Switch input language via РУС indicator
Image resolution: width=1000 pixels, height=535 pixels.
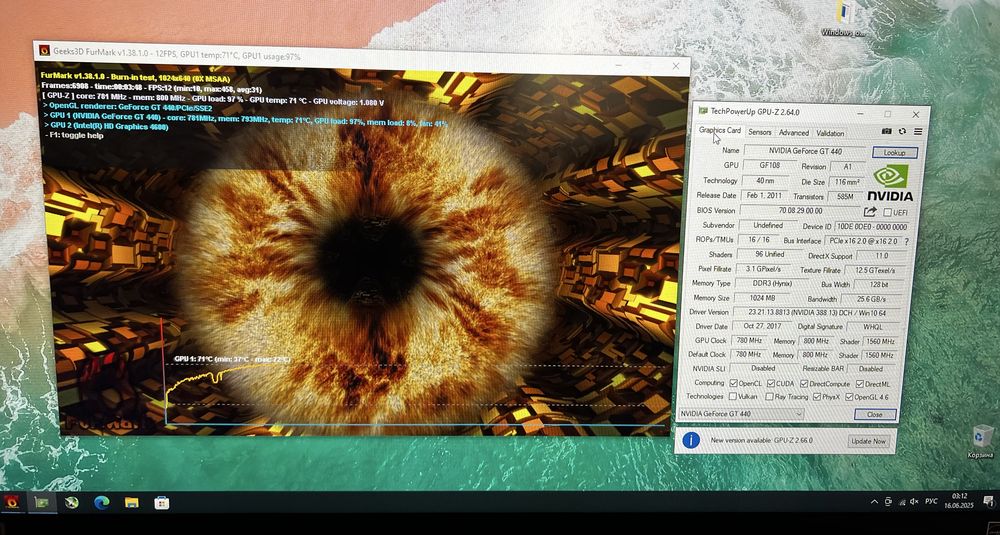tap(931, 501)
